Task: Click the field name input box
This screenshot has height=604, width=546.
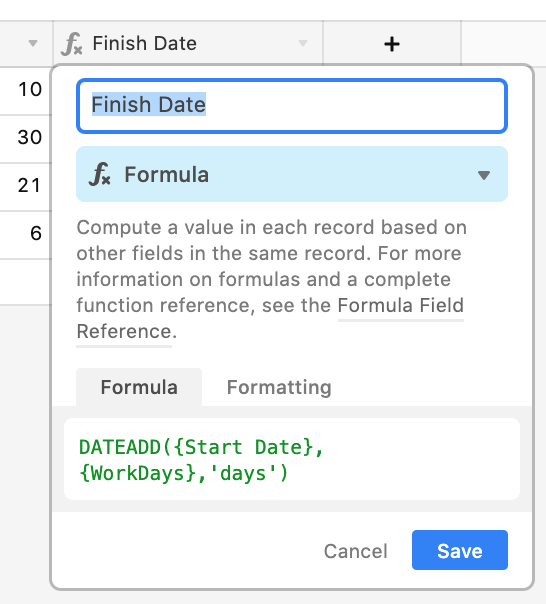Action: [292, 106]
